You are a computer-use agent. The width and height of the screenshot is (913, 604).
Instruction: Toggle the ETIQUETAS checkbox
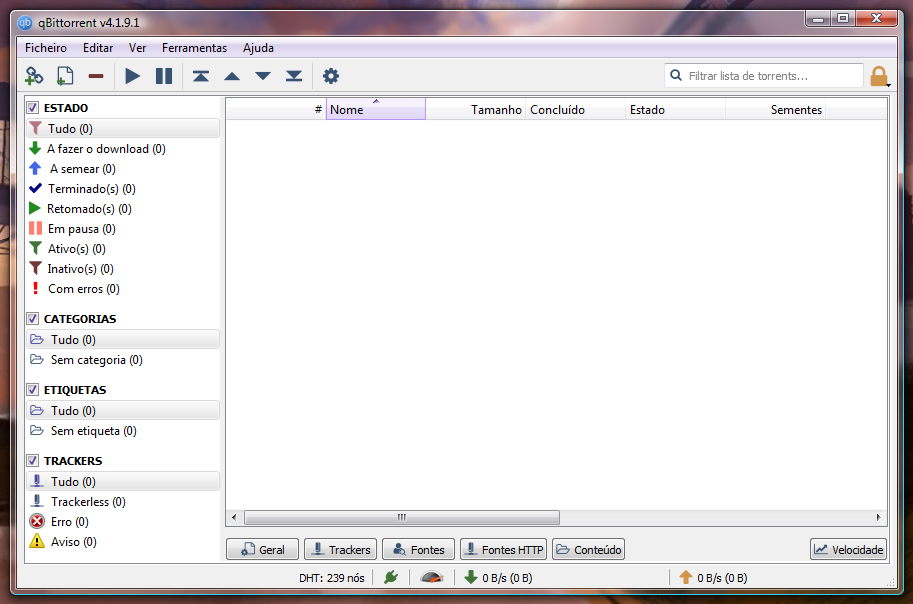tap(33, 390)
